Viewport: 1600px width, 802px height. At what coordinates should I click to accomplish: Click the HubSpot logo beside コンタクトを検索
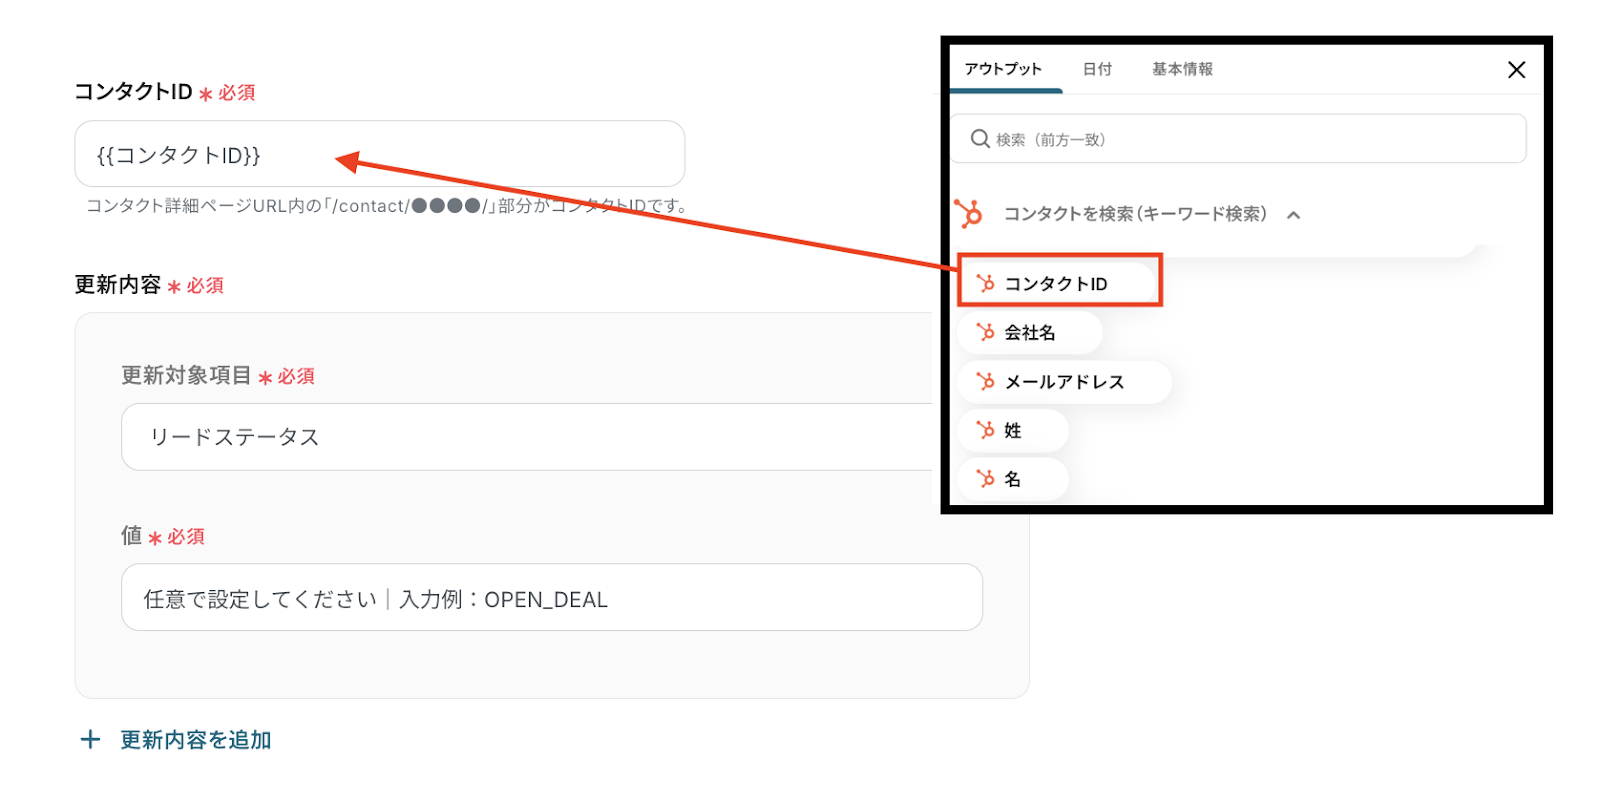tap(968, 213)
